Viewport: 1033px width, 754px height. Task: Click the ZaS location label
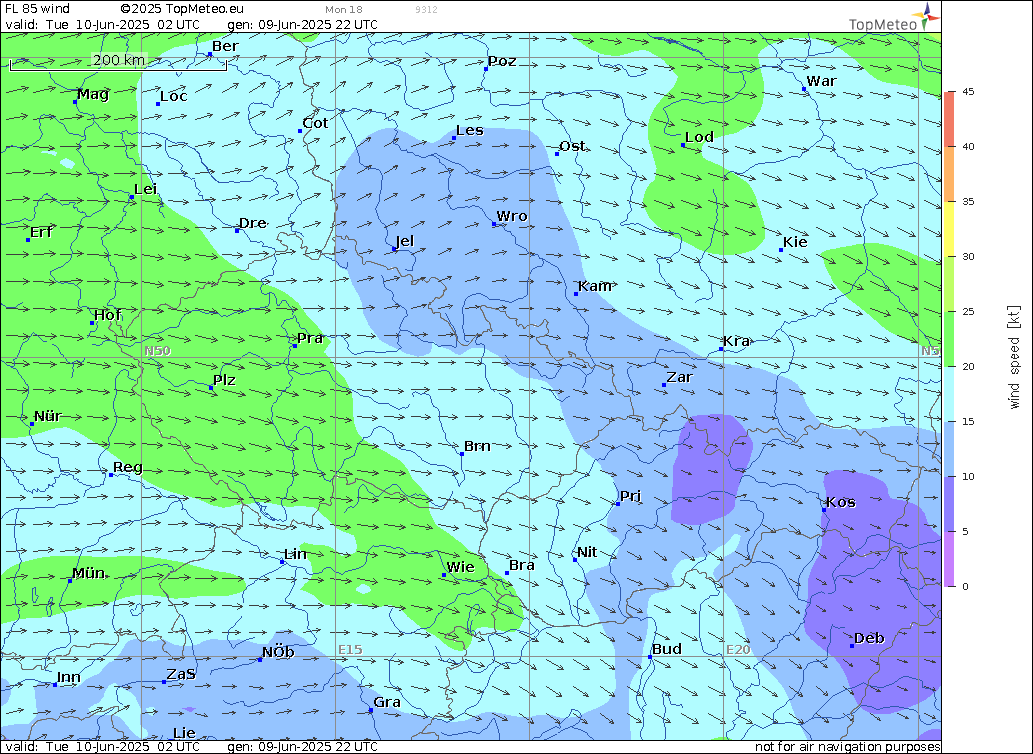[181, 674]
